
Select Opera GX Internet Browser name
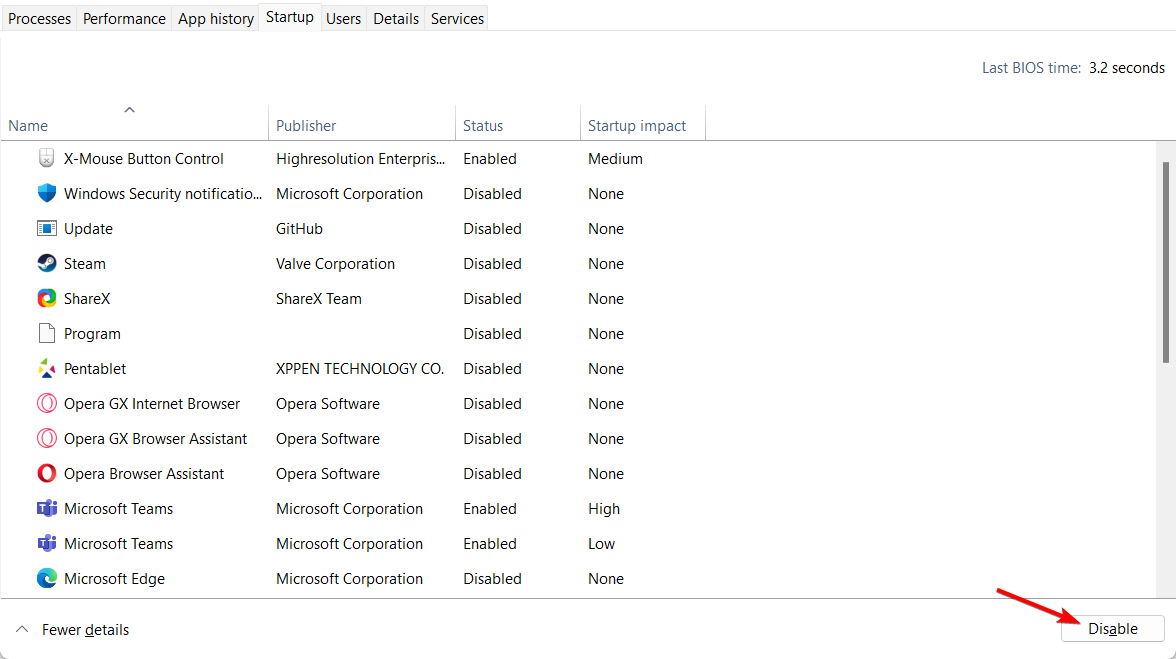click(152, 403)
